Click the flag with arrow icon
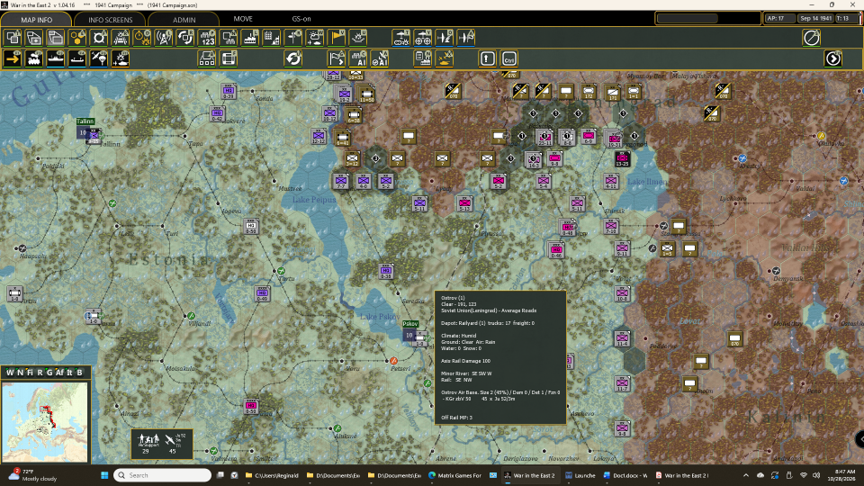864x486 pixels. pos(337,58)
